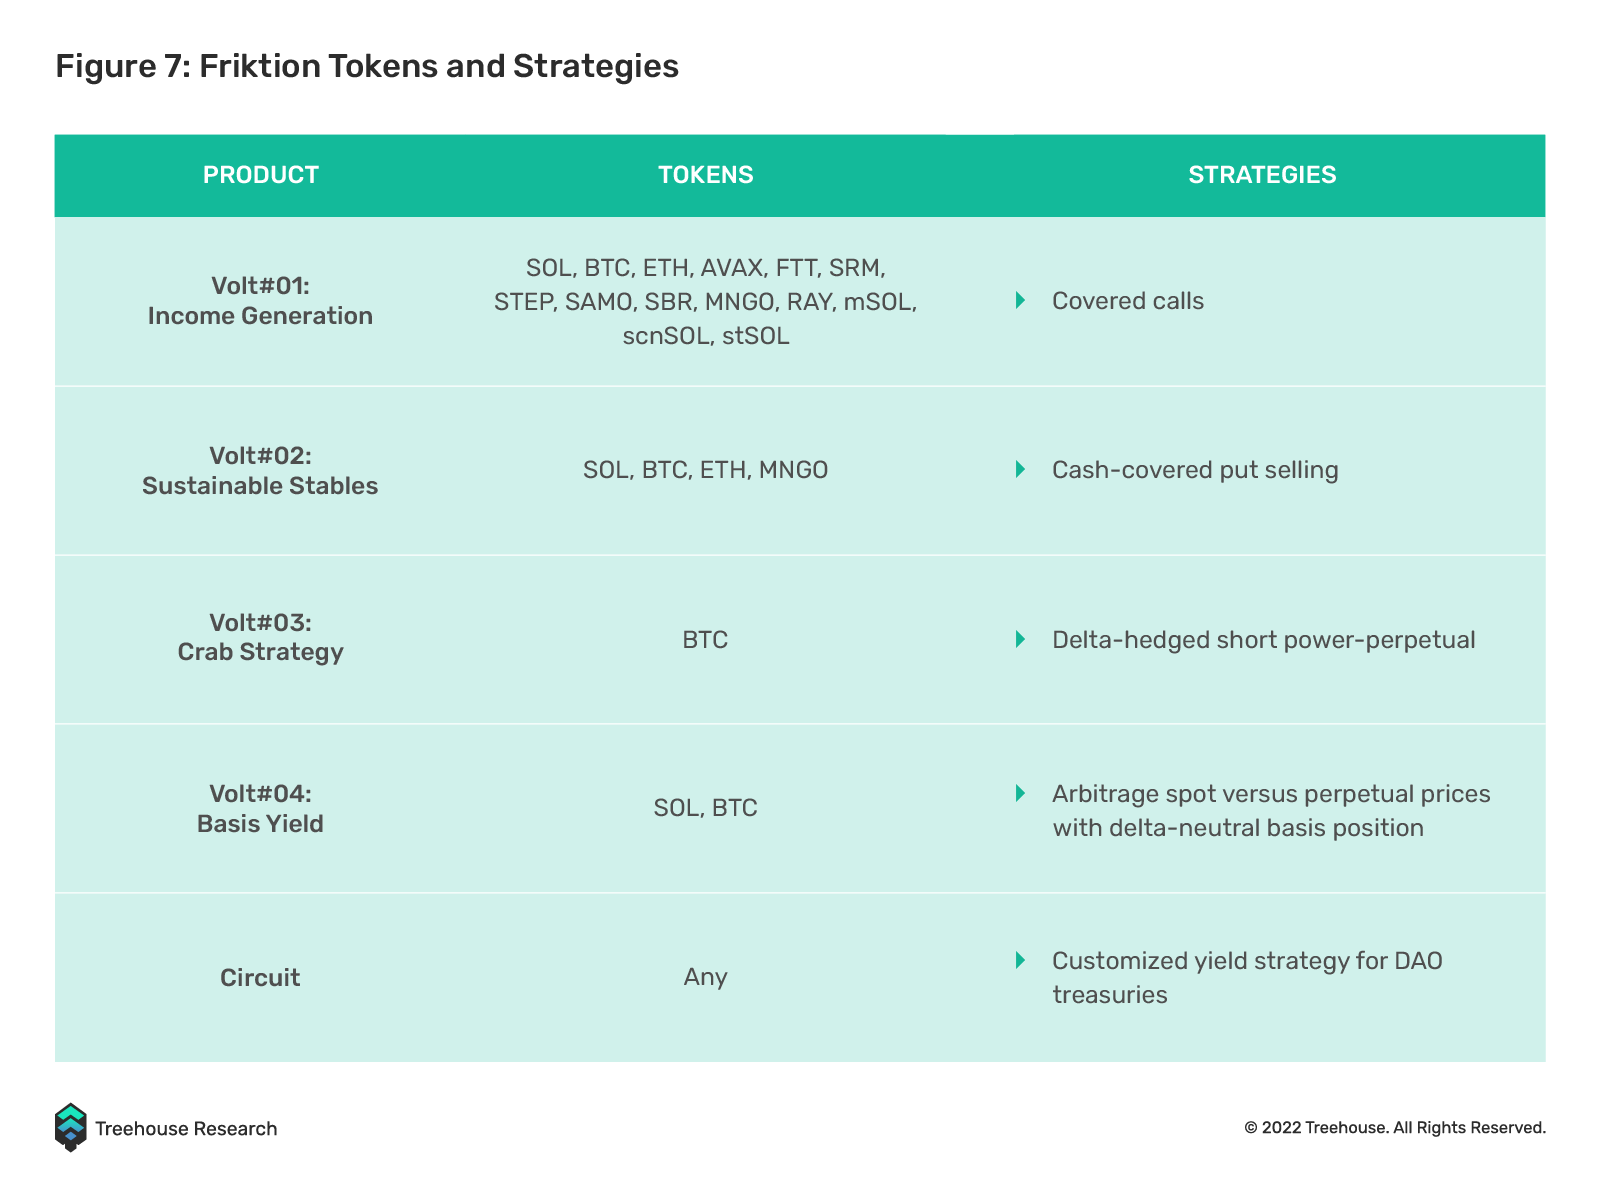1600x1194 pixels.
Task: Click the Delta-hedged short power-perpetual arrow bullet
Action: tap(1020, 639)
